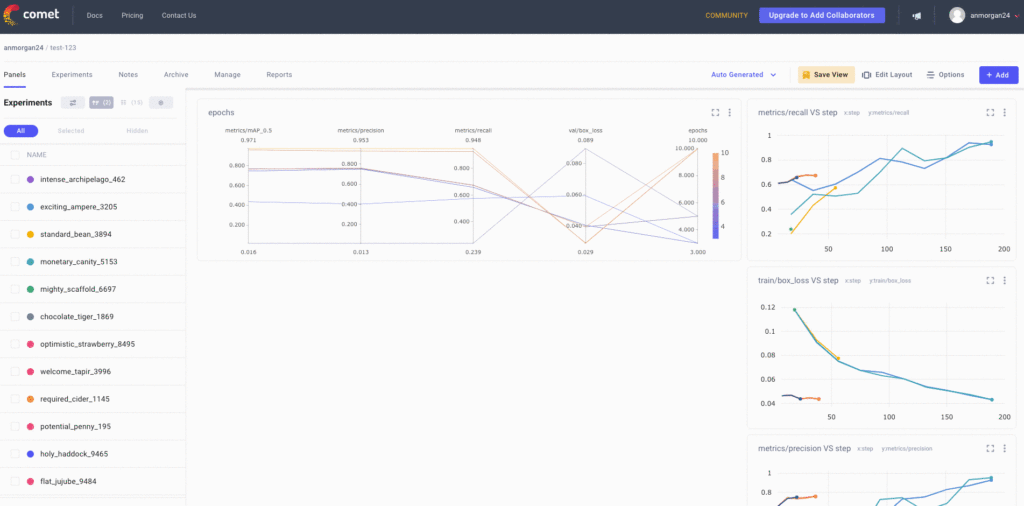Check the optimistic_strawberry_8495 checkbox
The height and width of the screenshot is (506, 1024).
click(x=14, y=344)
